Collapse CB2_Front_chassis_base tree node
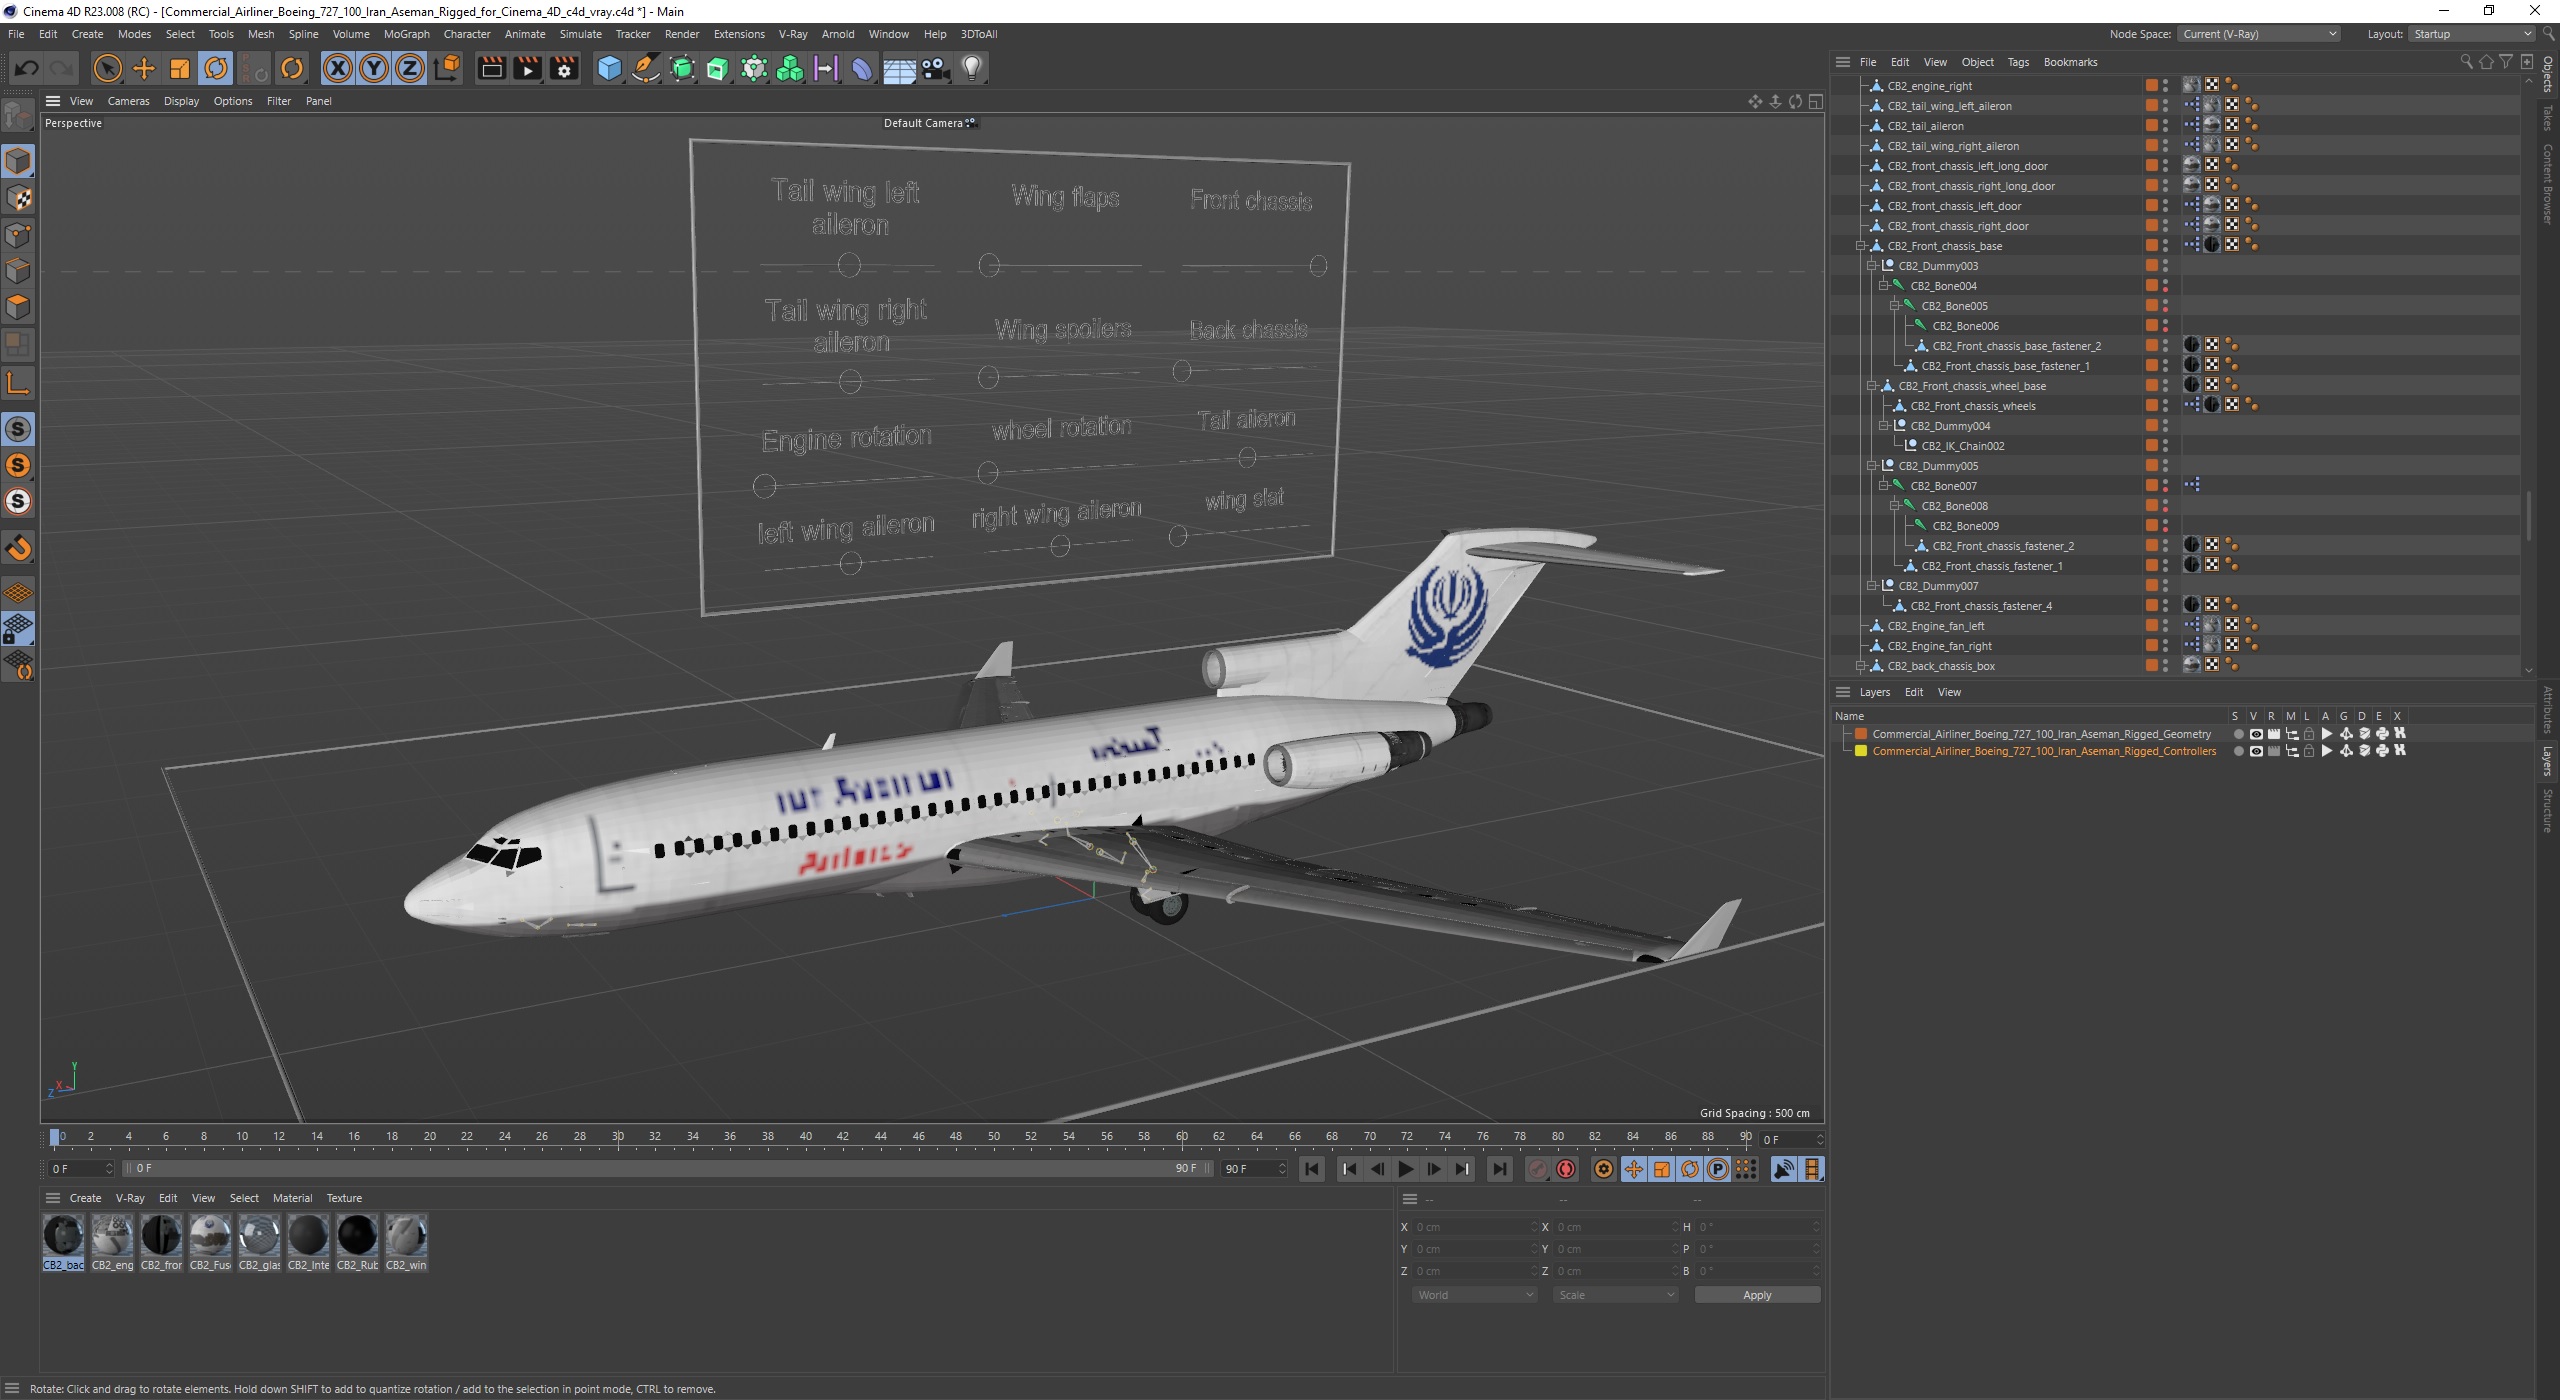 click(1860, 246)
